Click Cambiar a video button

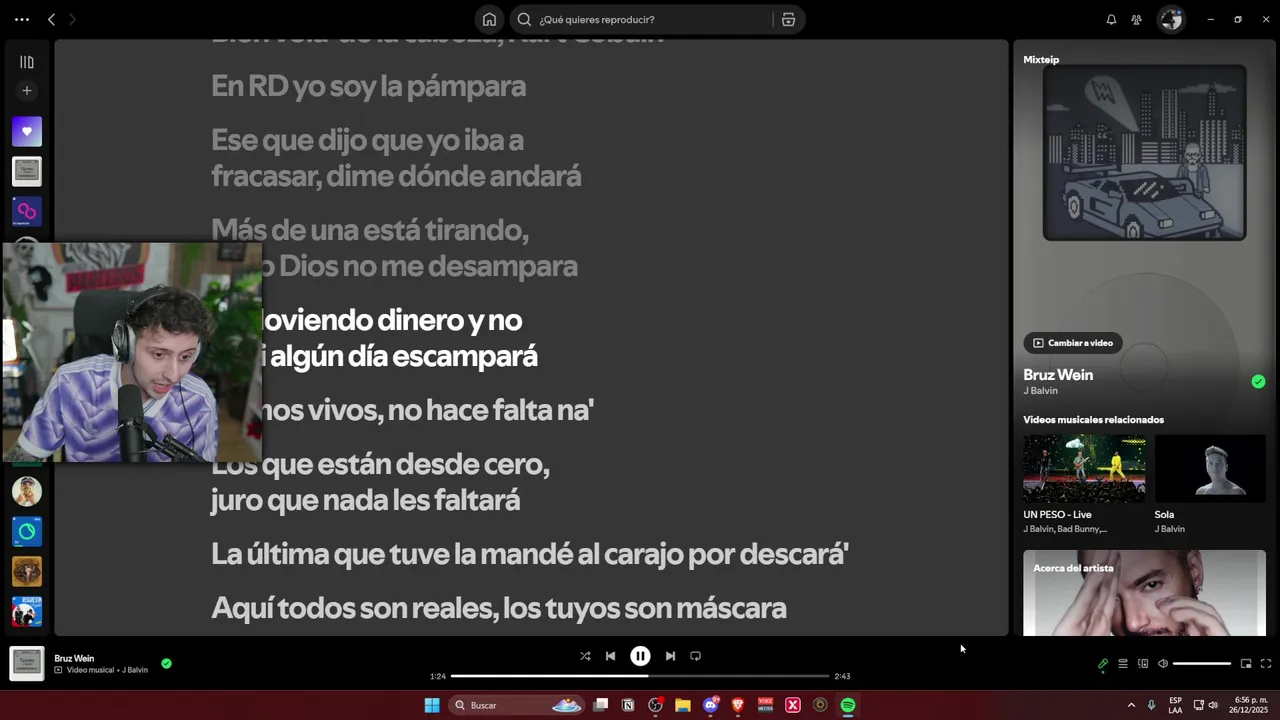tap(1073, 343)
